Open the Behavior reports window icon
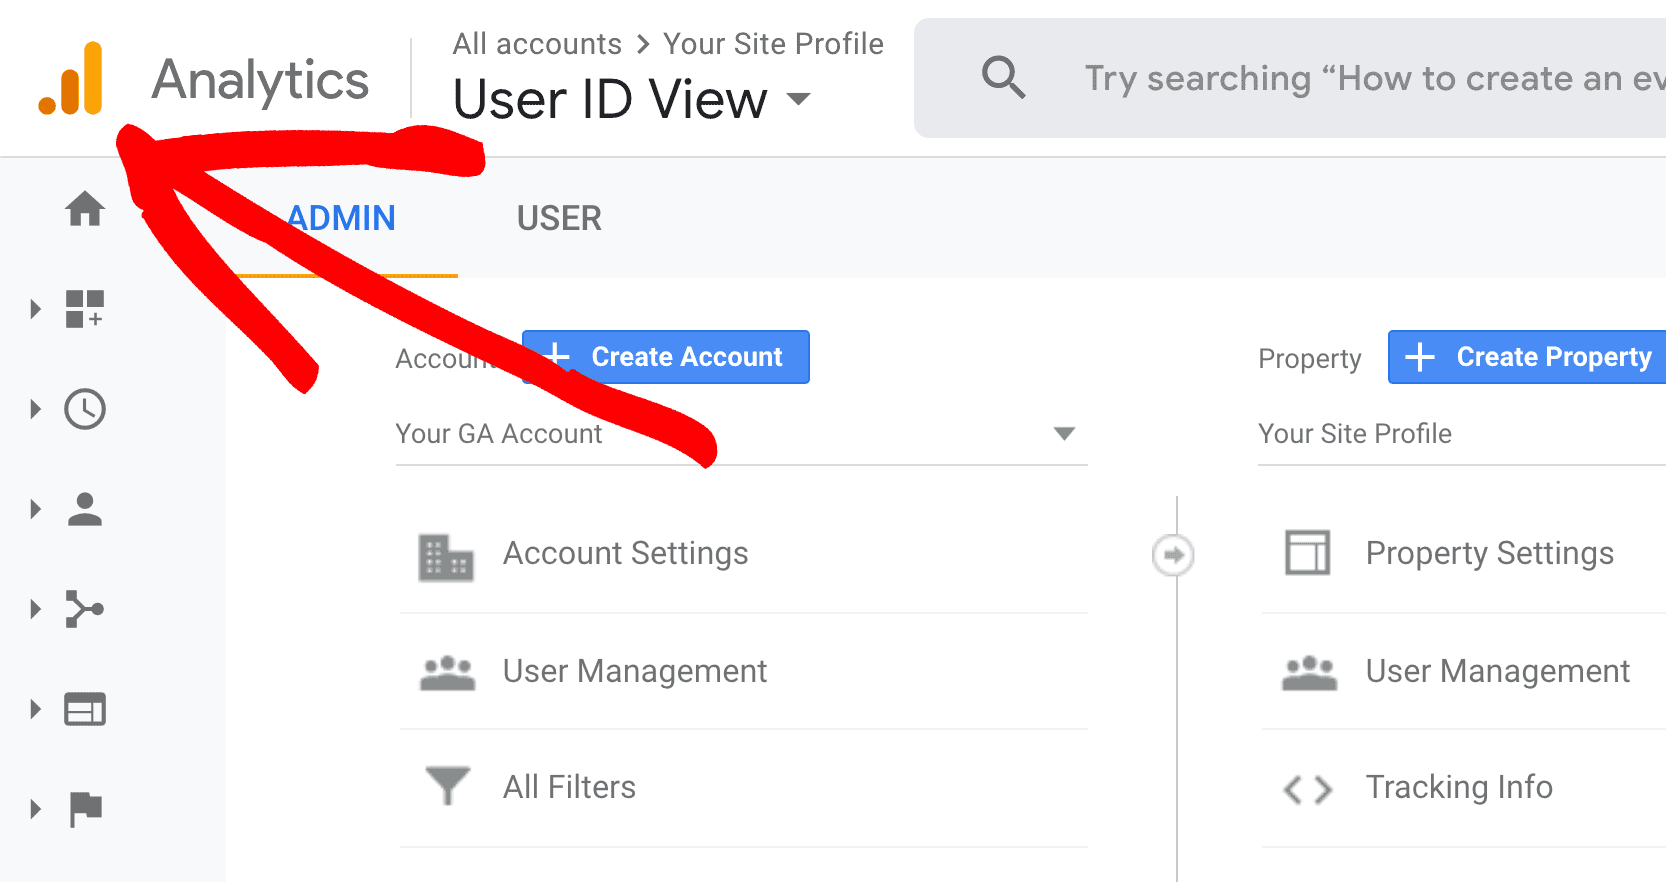The width and height of the screenshot is (1666, 882). [x=85, y=709]
